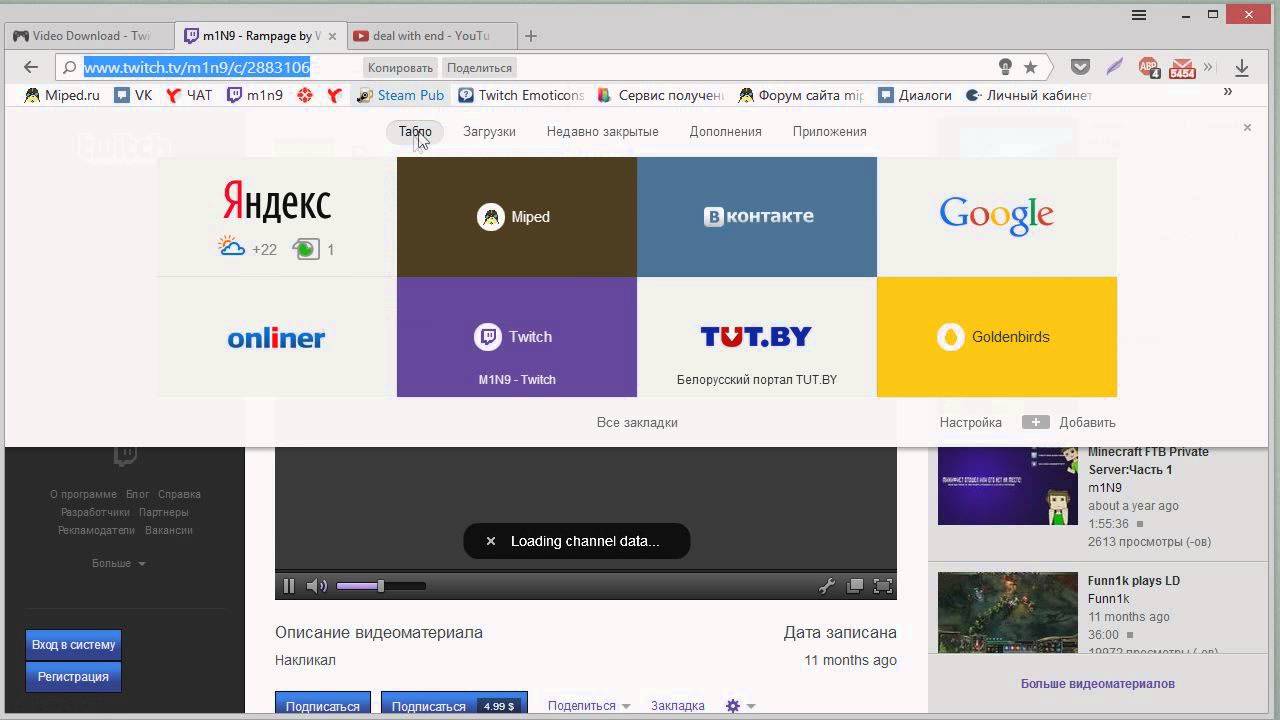Click the Регистрация button

coord(73,677)
